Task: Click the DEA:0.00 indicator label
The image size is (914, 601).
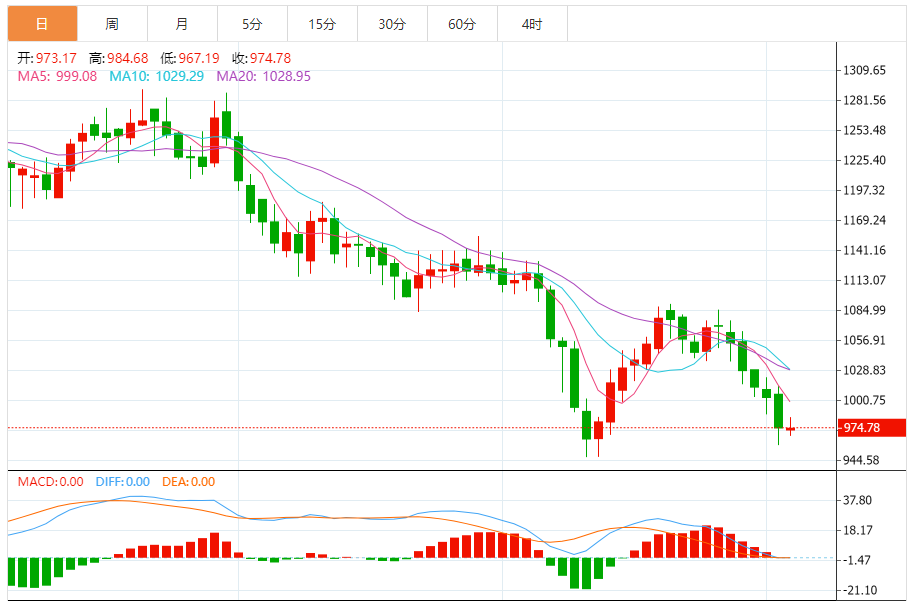Action: pyautogui.click(x=189, y=482)
